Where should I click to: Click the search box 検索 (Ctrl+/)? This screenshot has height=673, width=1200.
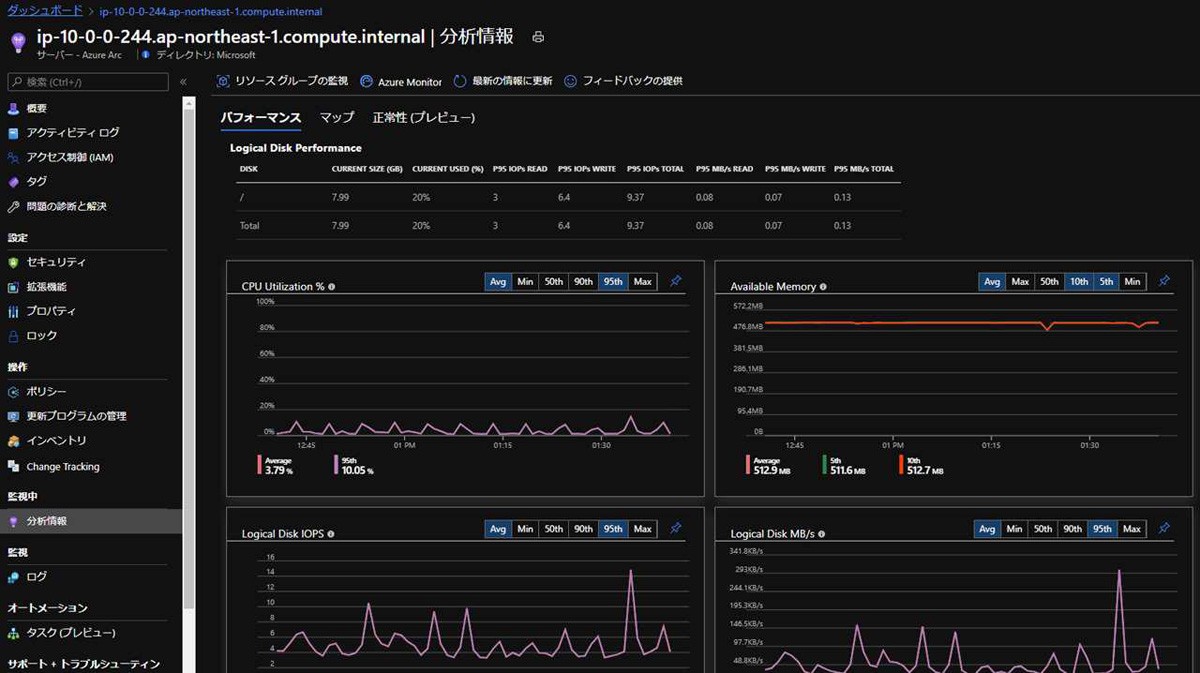(88, 82)
